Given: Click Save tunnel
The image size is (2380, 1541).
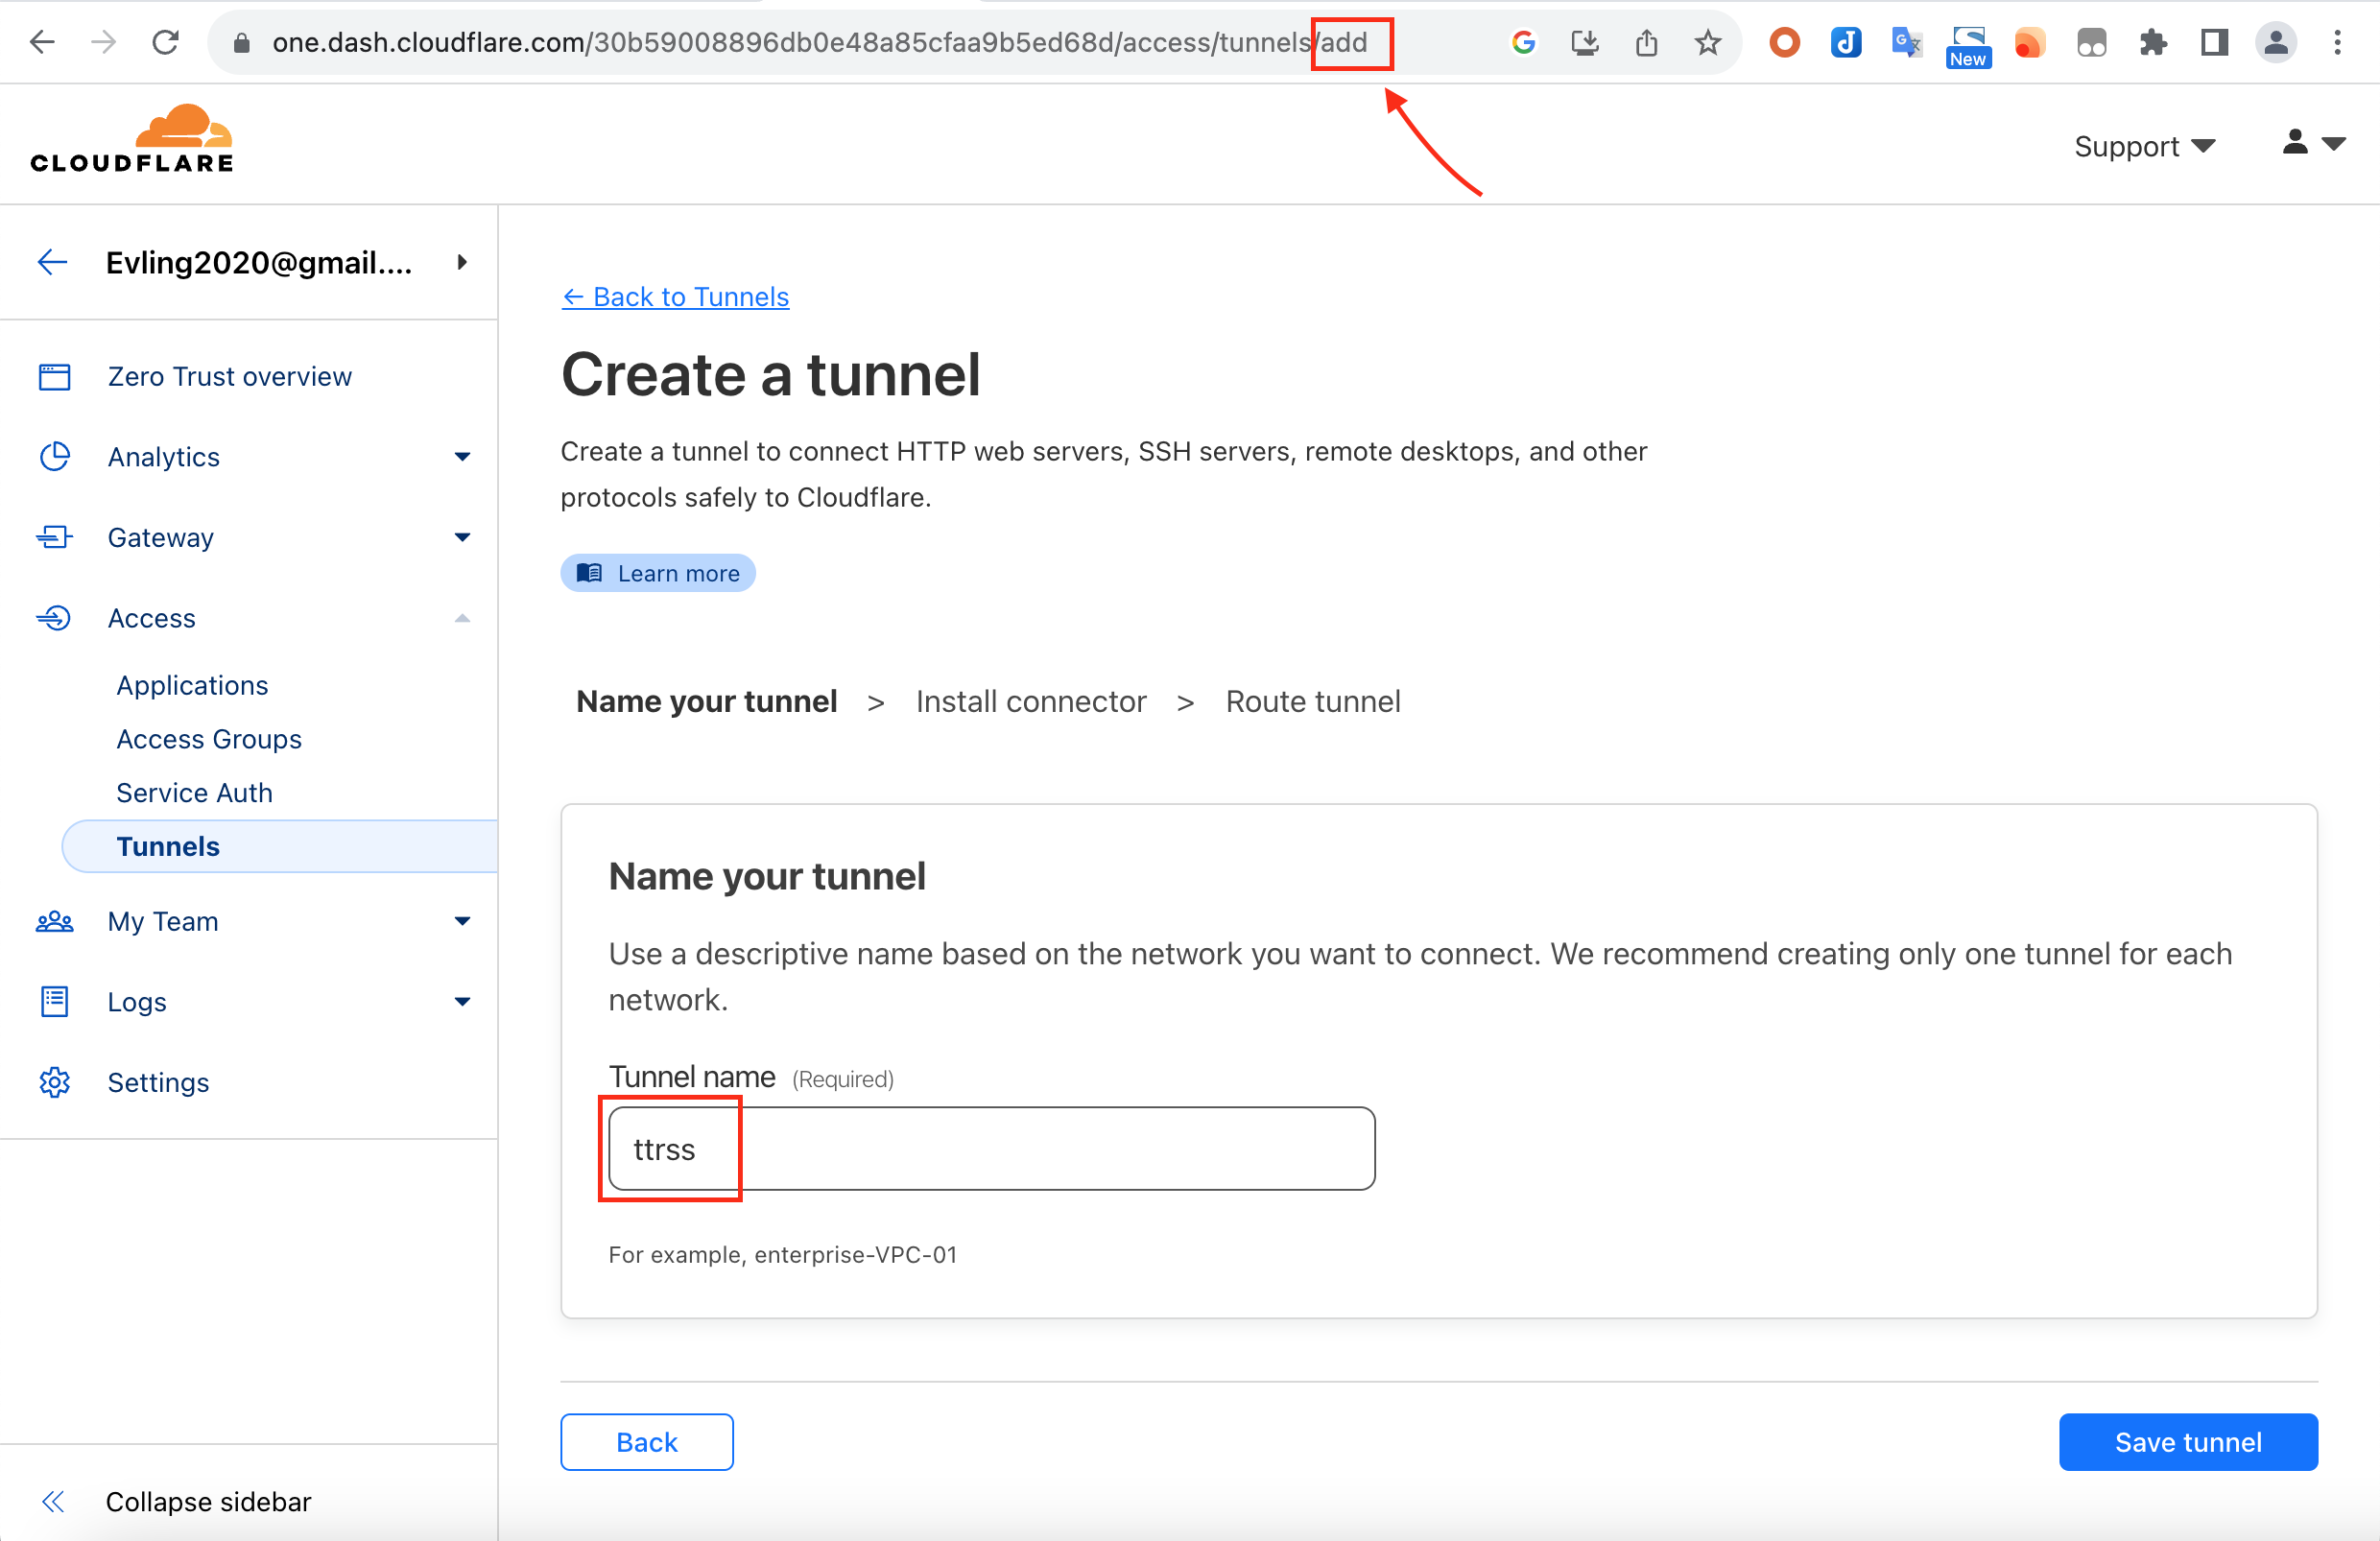Looking at the screenshot, I should point(2188,1442).
